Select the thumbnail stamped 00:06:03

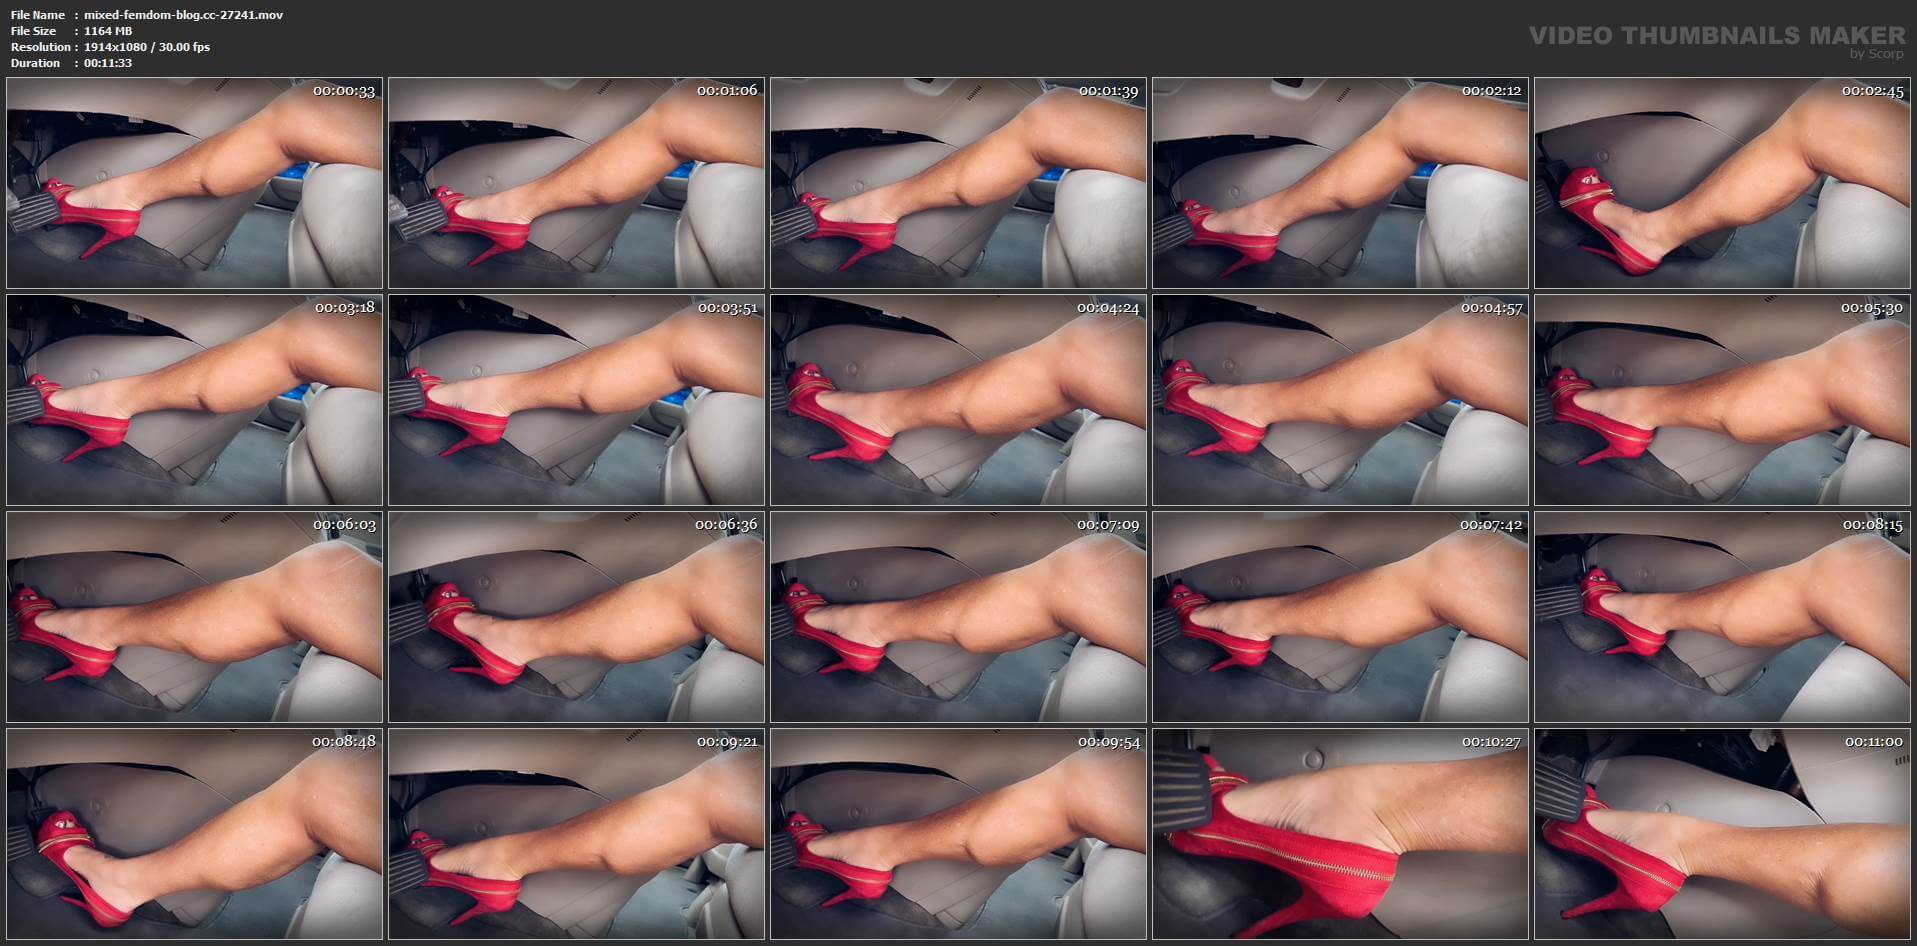click(195, 617)
